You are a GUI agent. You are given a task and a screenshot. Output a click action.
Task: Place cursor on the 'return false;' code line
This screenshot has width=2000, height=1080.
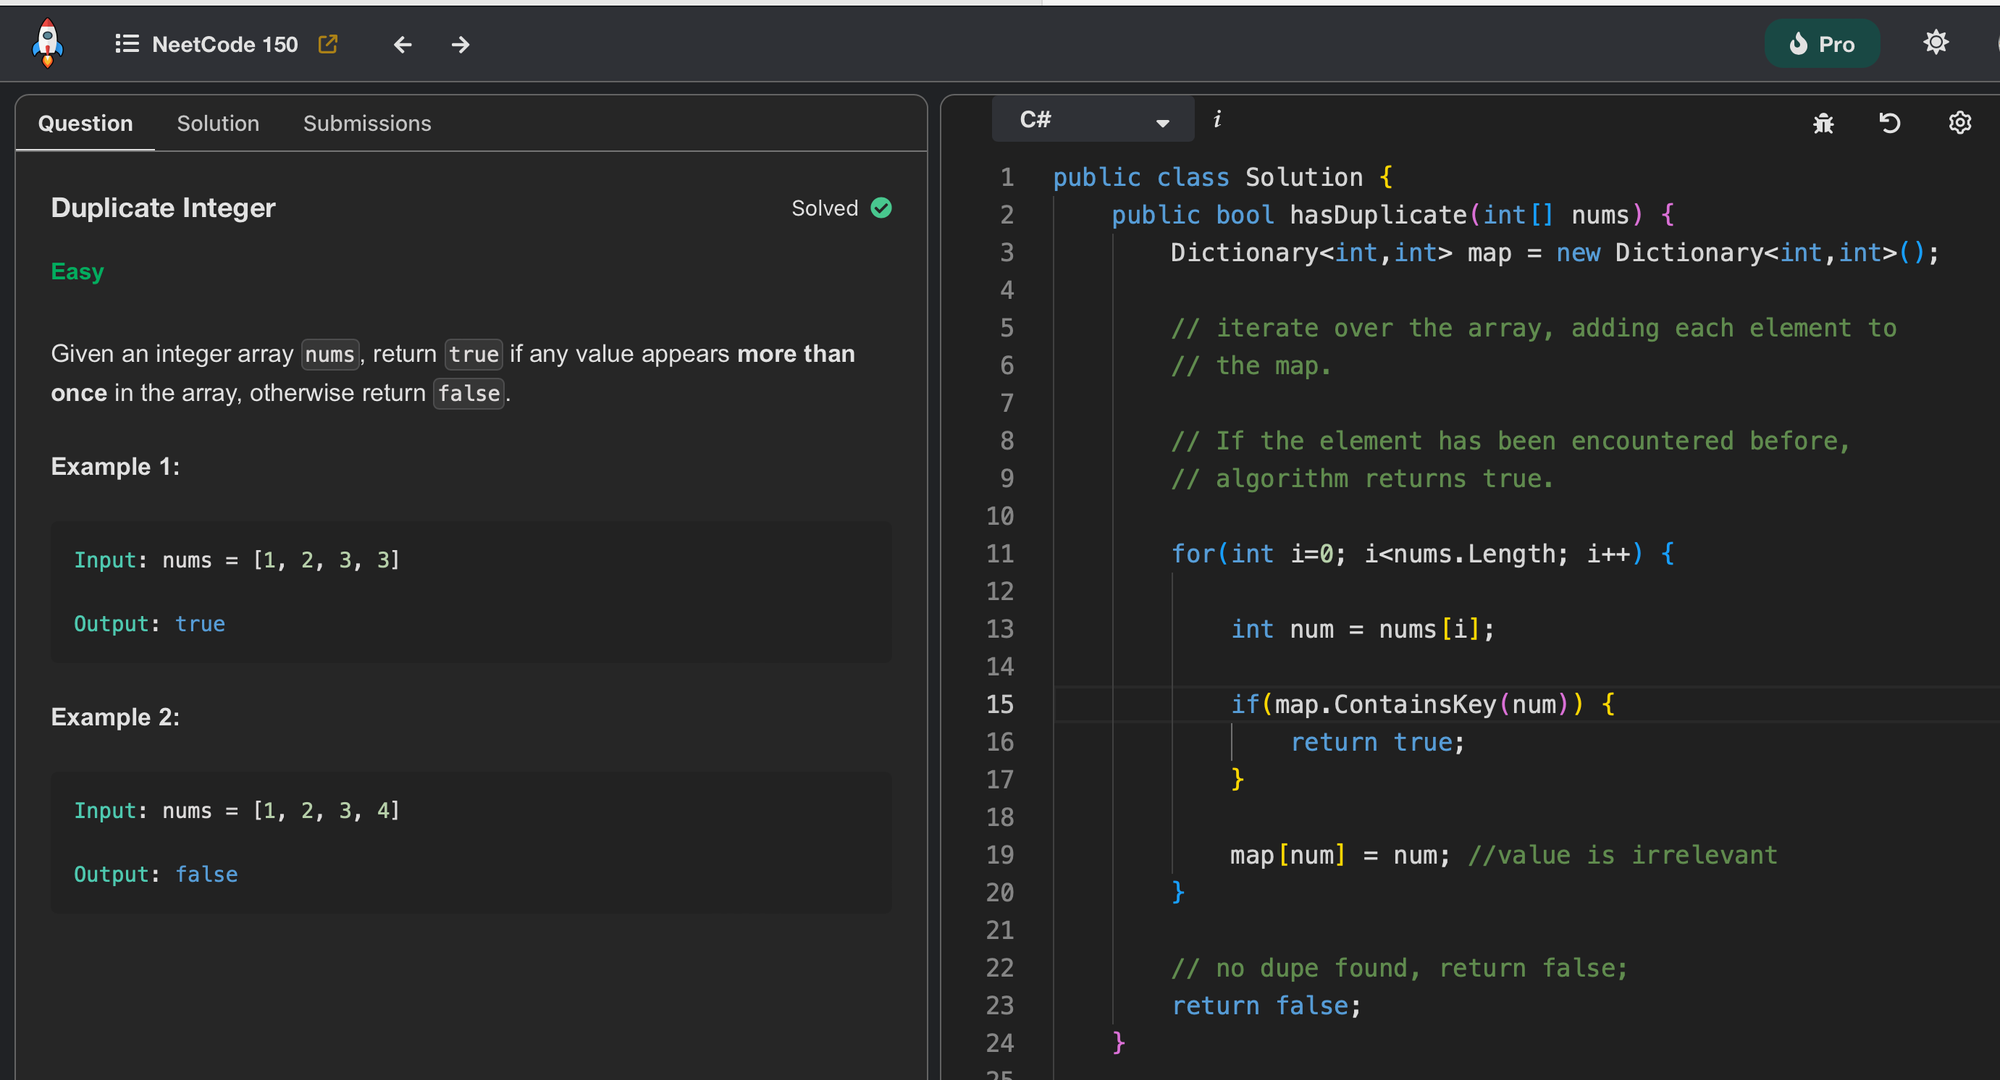[x=1266, y=1006]
